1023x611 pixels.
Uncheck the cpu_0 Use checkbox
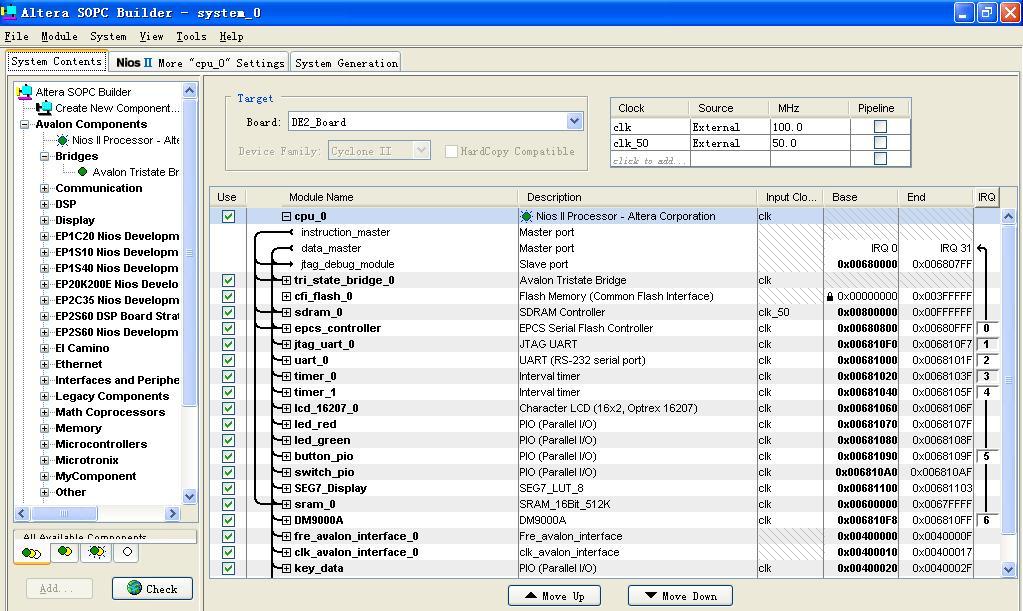pos(228,216)
